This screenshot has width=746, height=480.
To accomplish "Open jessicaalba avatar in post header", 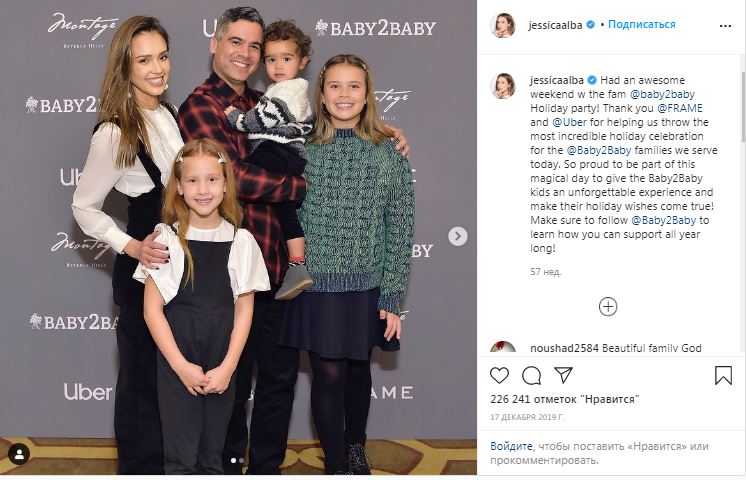I will point(502,25).
